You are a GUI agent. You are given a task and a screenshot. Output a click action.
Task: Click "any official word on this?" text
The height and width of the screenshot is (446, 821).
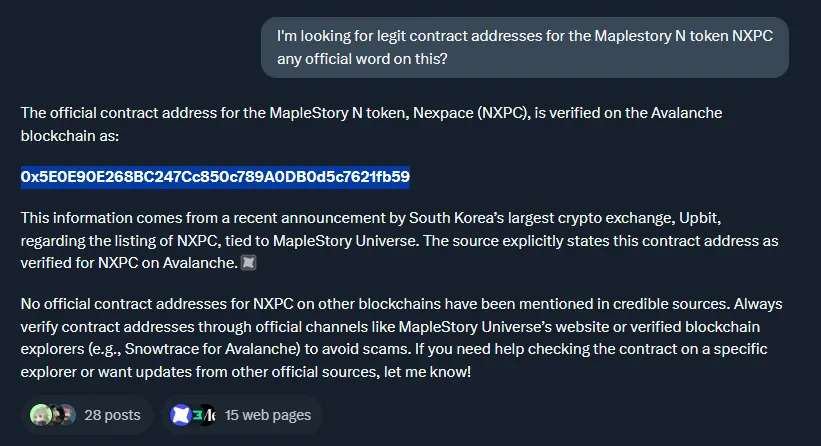[x=362, y=59]
